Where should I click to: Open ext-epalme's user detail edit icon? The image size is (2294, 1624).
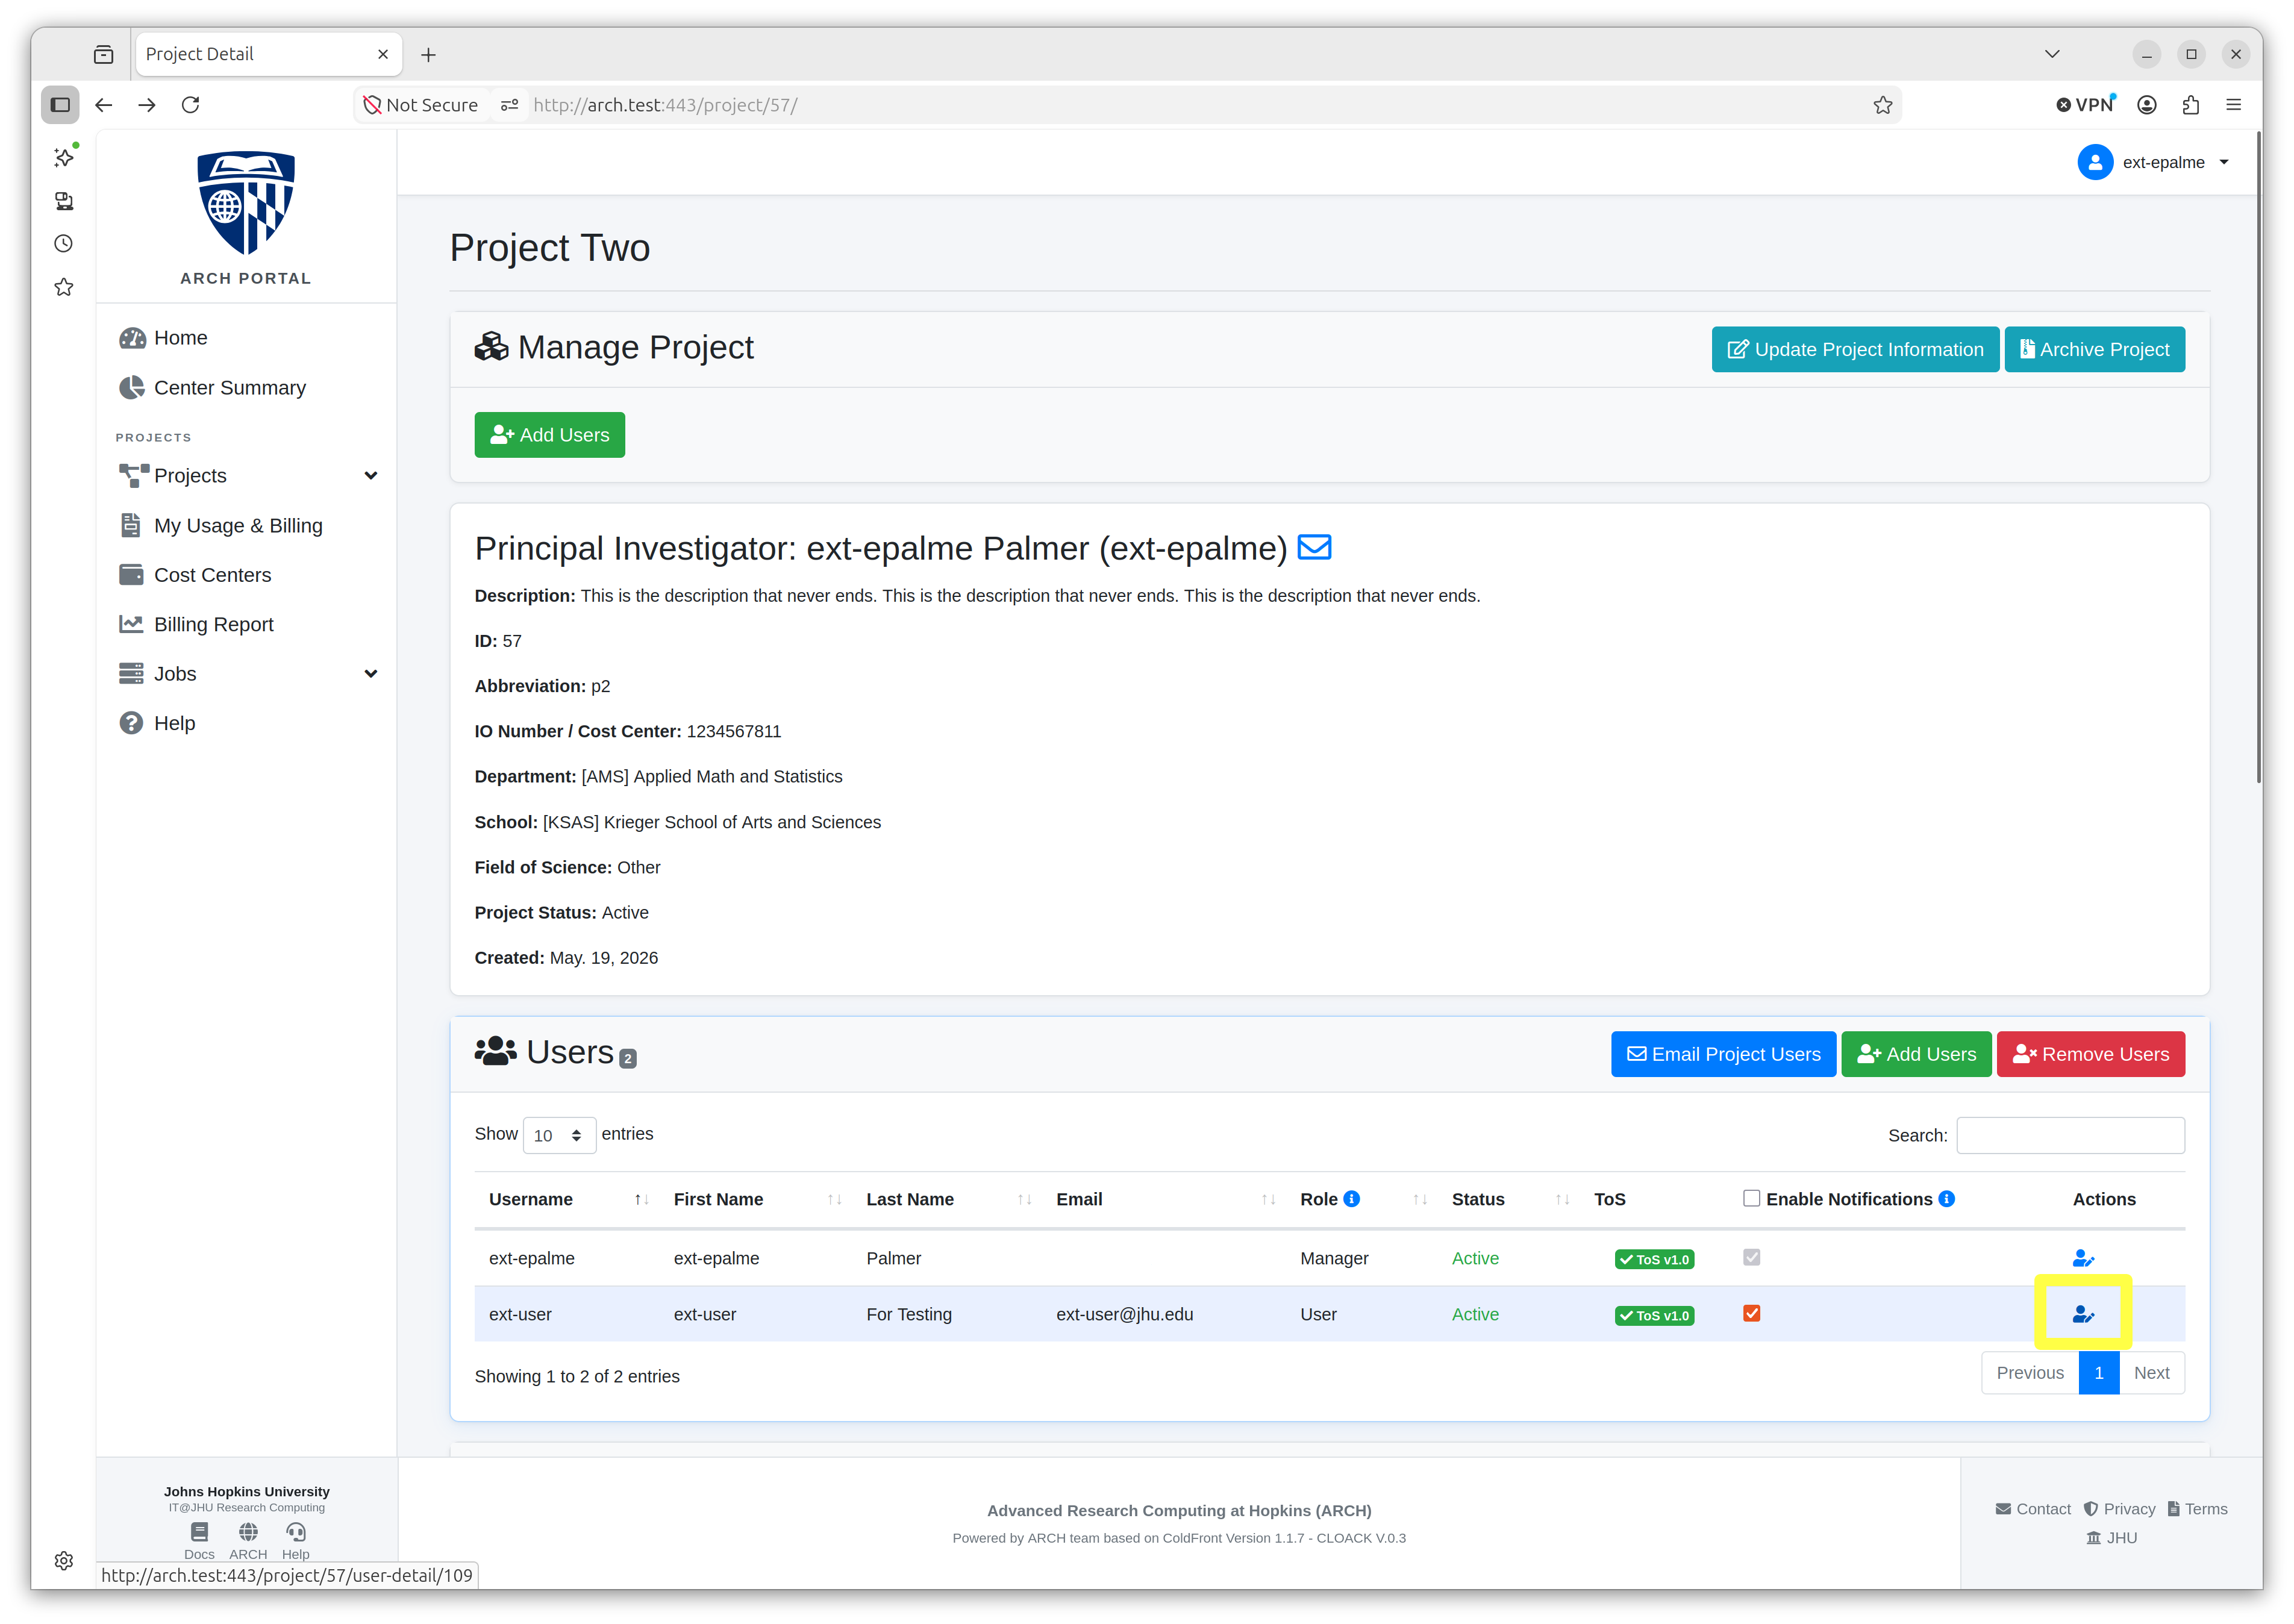pos(2083,1258)
